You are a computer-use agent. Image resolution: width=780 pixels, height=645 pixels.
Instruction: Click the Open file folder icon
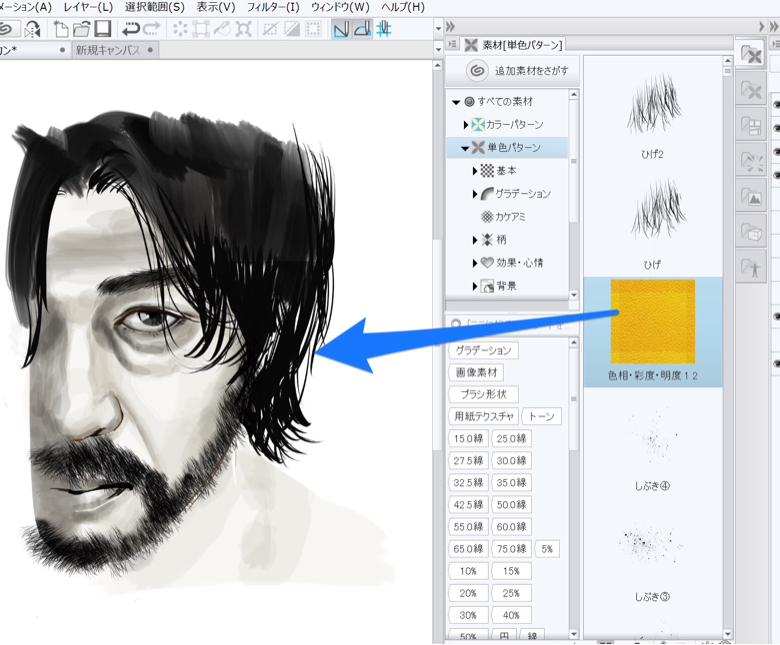coord(82,29)
